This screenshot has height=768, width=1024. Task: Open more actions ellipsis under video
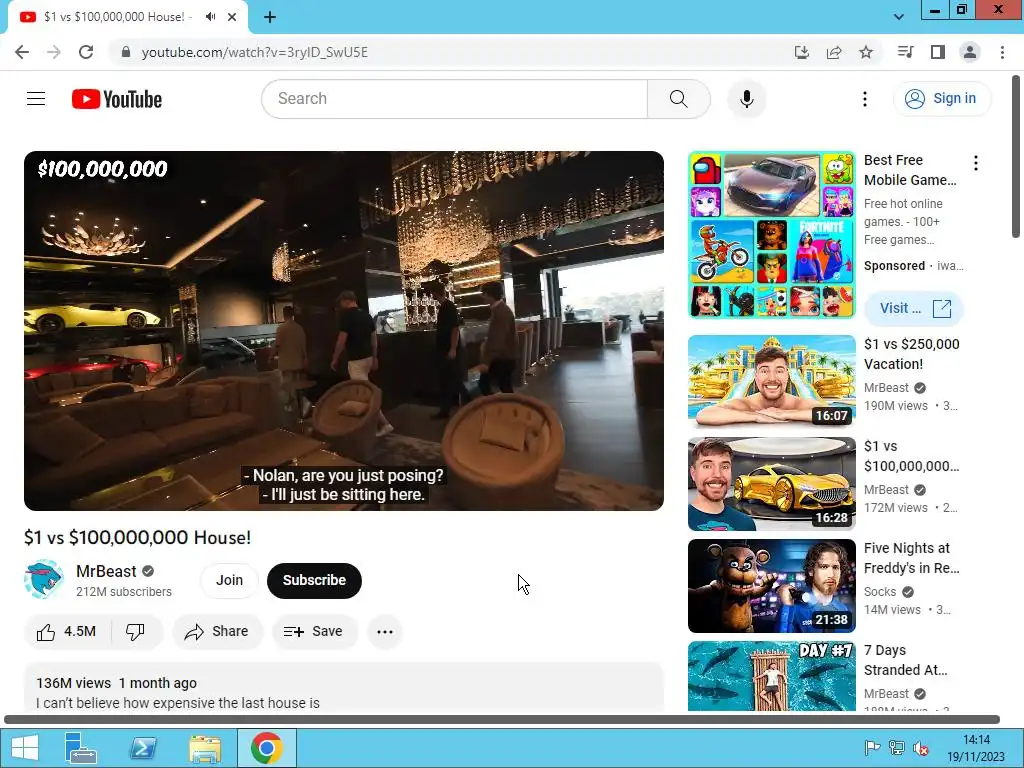385,632
